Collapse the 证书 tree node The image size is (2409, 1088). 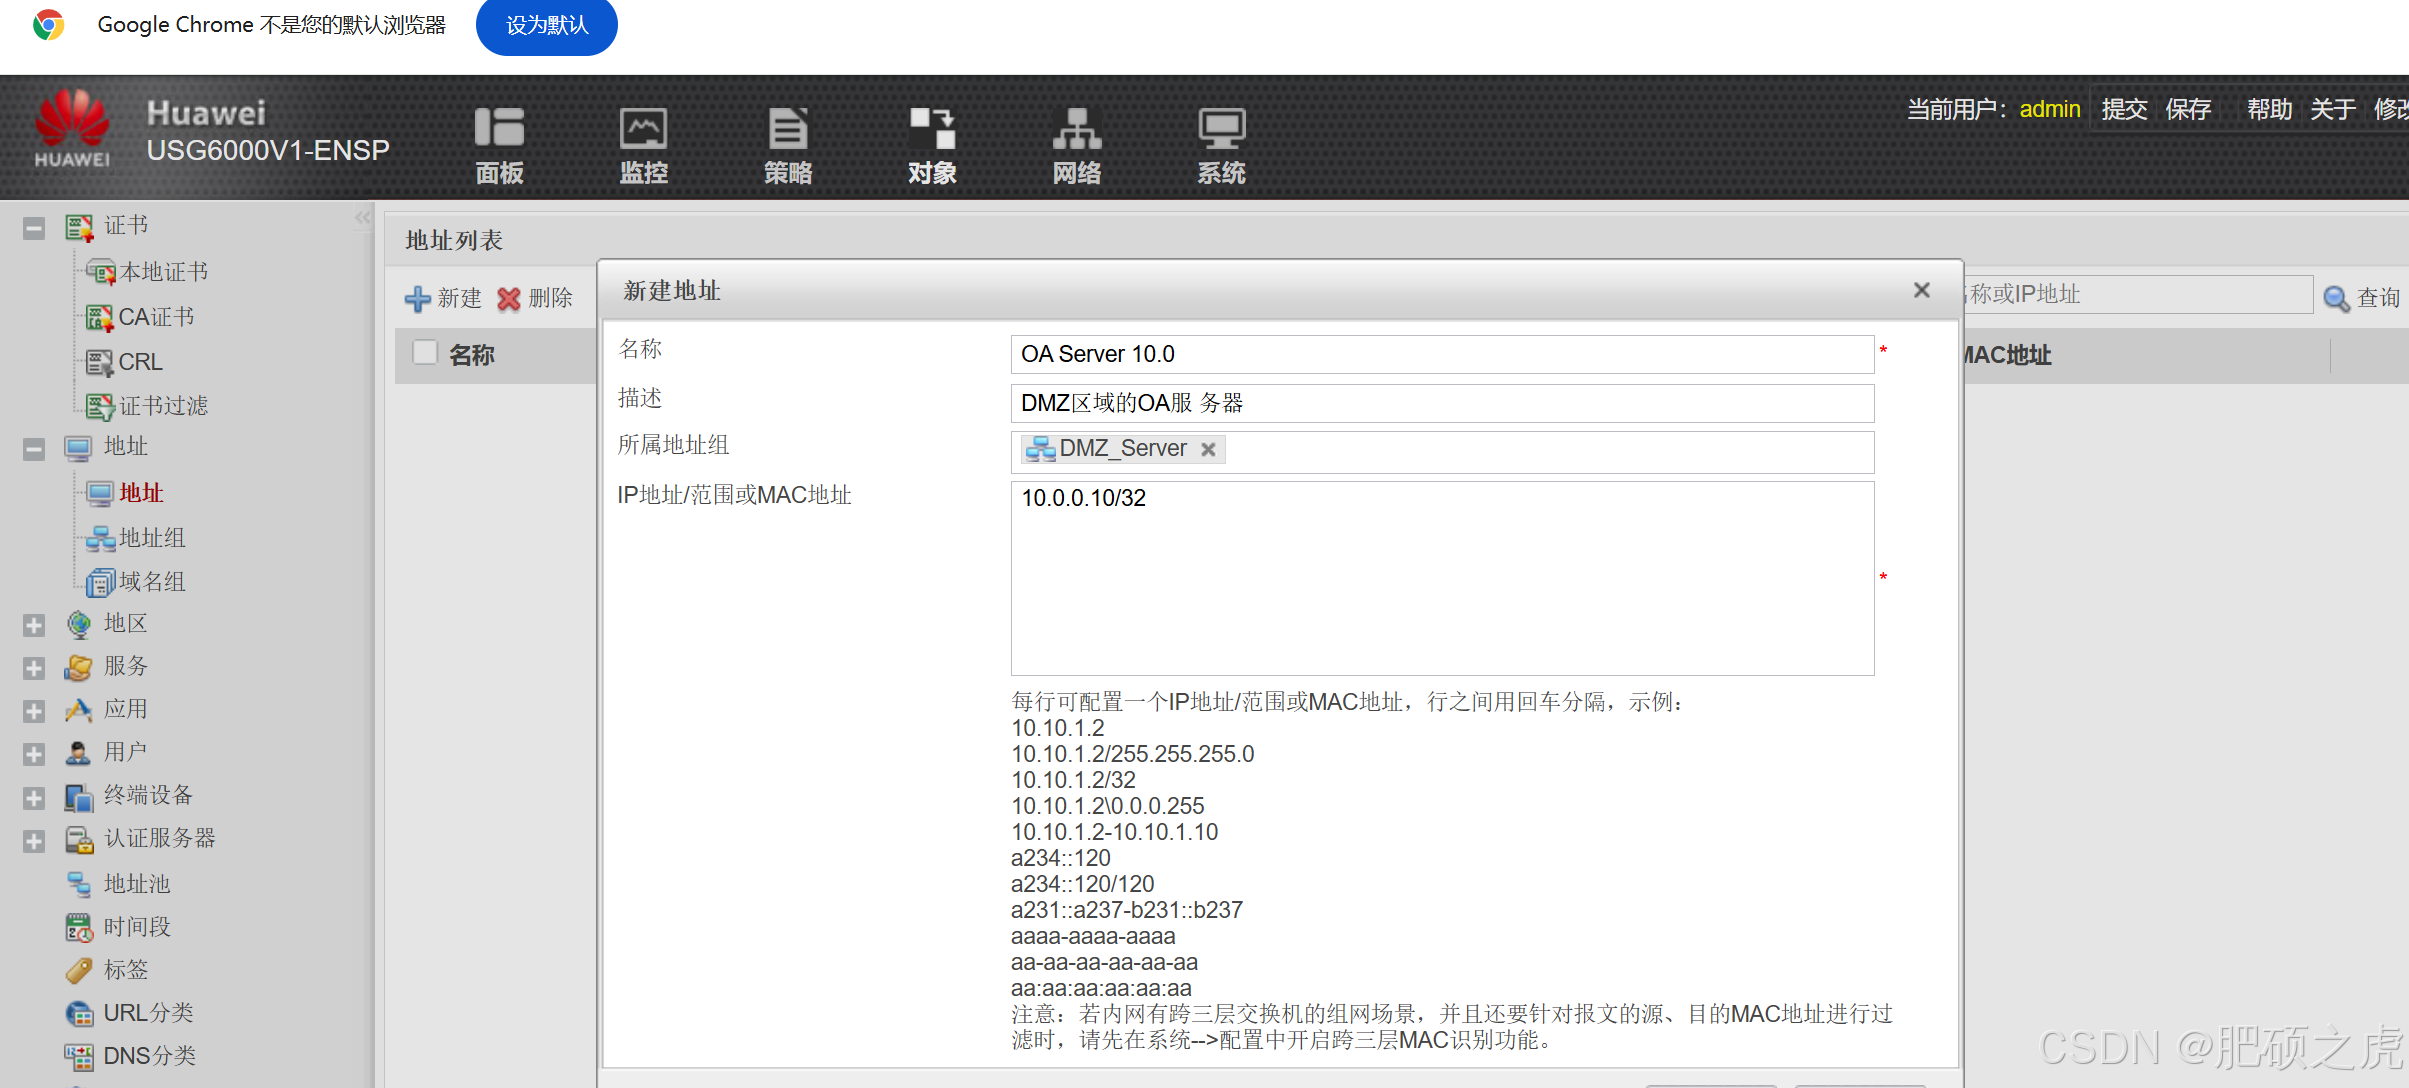click(x=34, y=228)
